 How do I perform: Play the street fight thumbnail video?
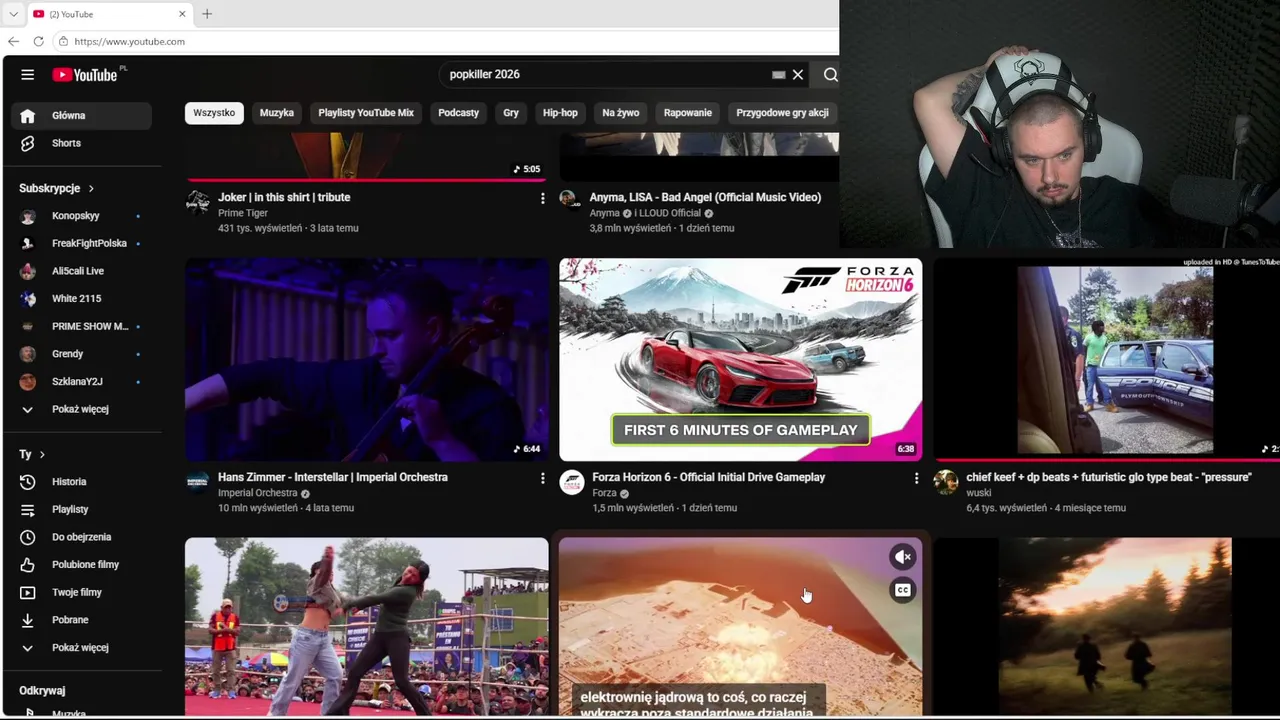pos(367,627)
